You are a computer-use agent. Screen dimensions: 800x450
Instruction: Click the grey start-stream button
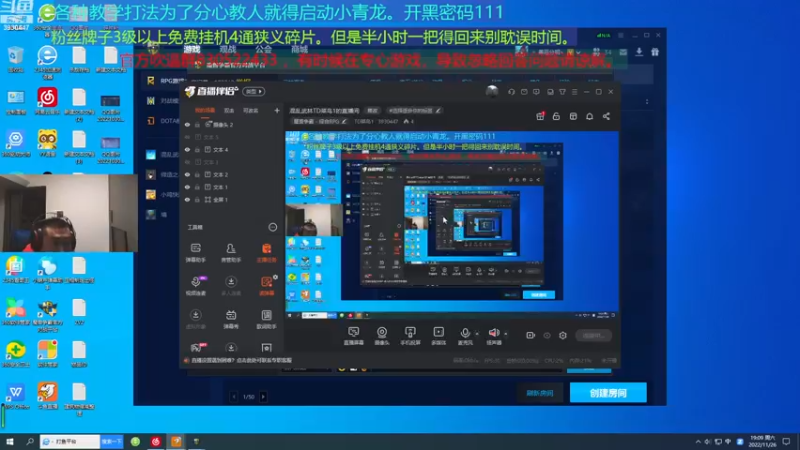(593, 335)
